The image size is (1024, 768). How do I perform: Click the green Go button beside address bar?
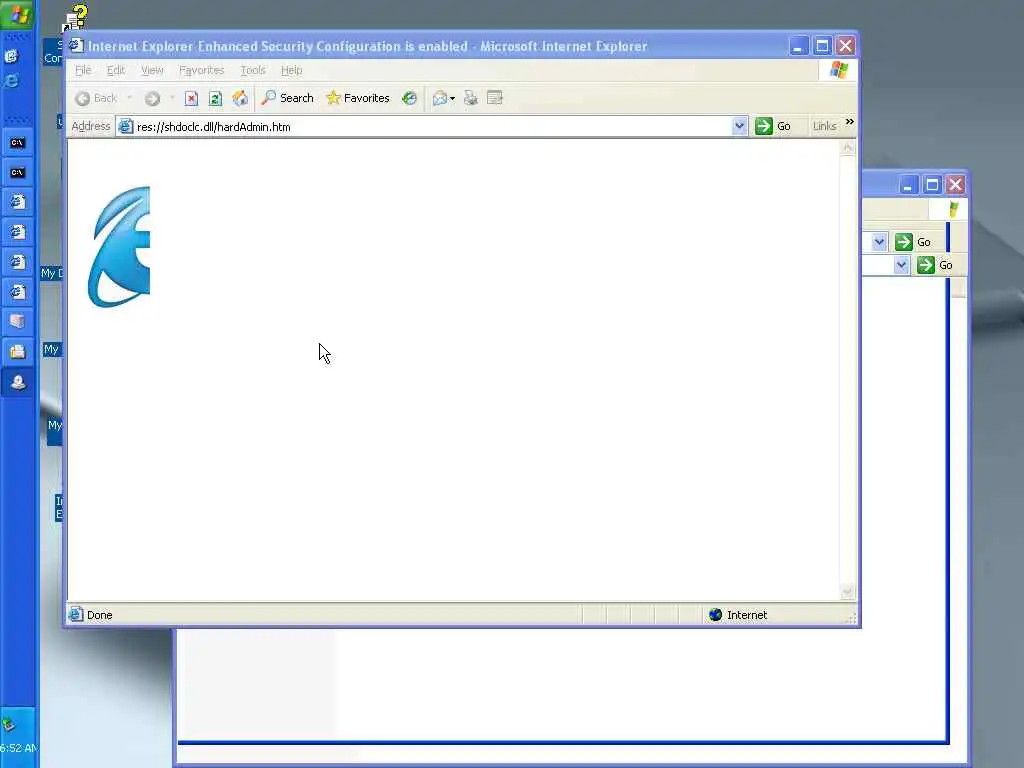(773, 126)
